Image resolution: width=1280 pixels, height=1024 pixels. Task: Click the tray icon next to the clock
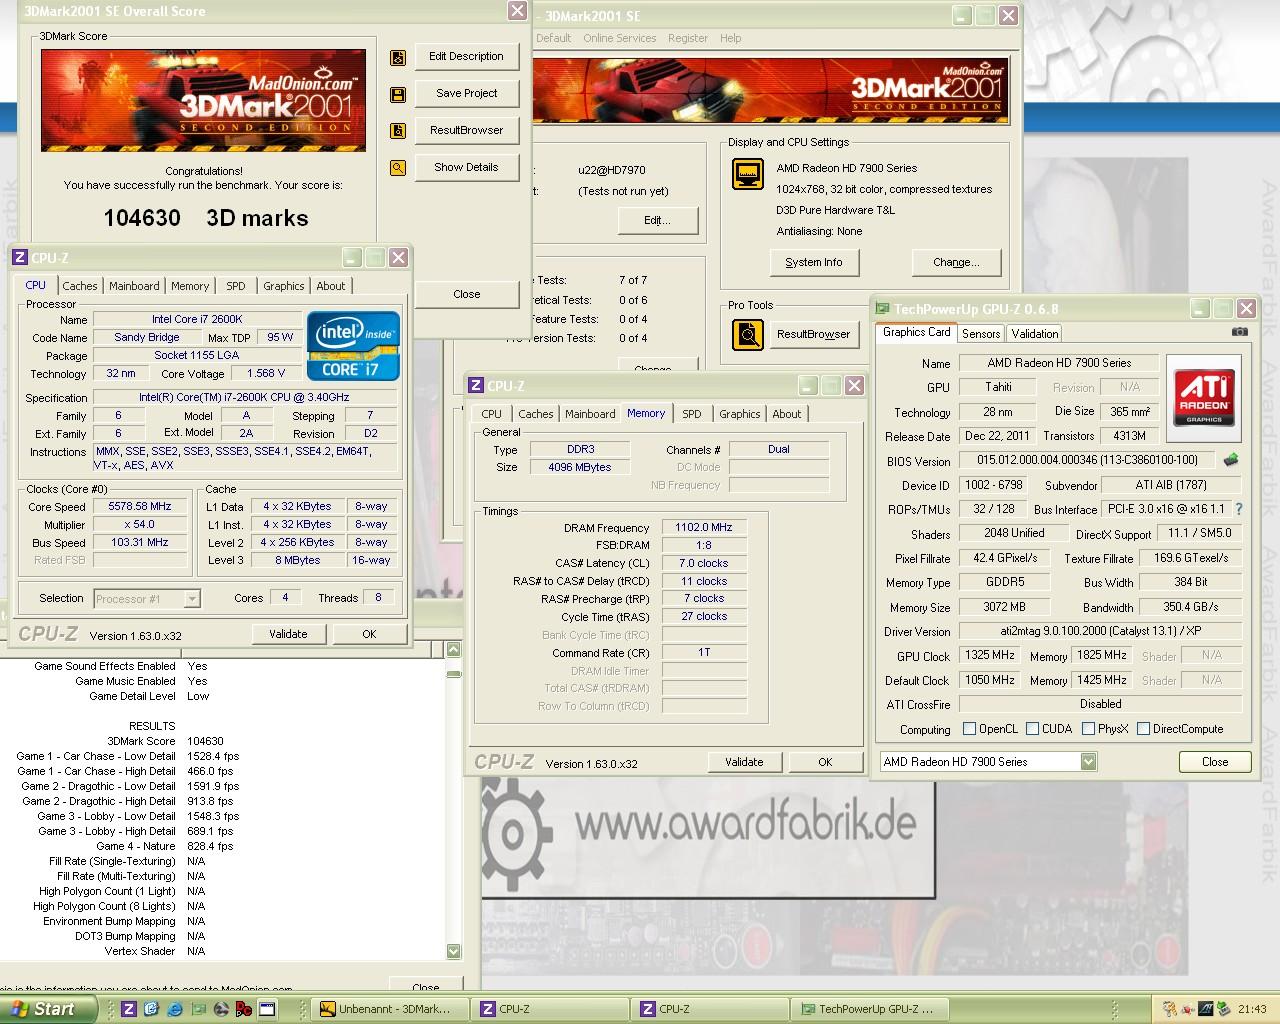tap(1226, 1009)
